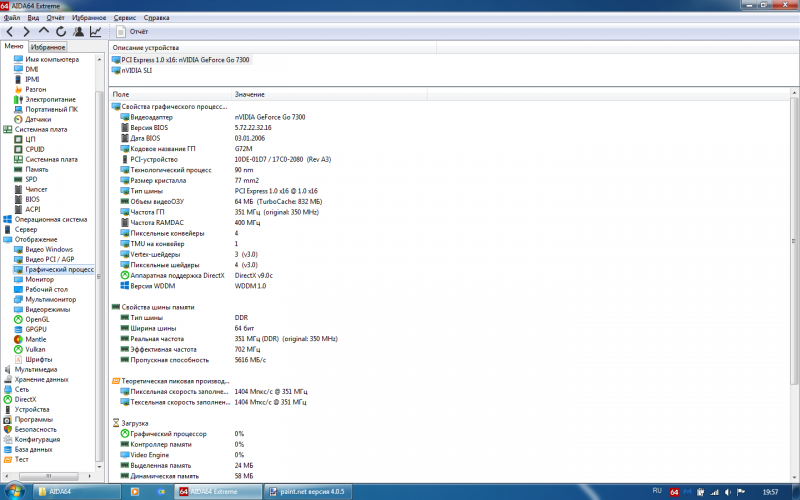
Task: Open the AIDA64 folder taskbar button
Action: point(77,492)
